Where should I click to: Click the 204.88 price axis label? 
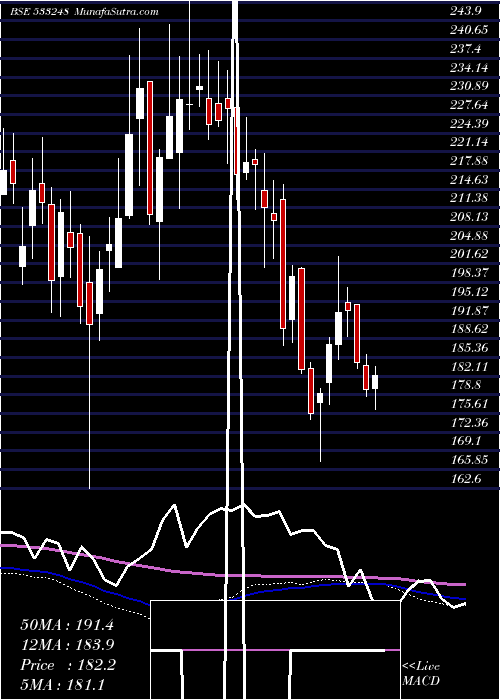[x=469, y=236]
